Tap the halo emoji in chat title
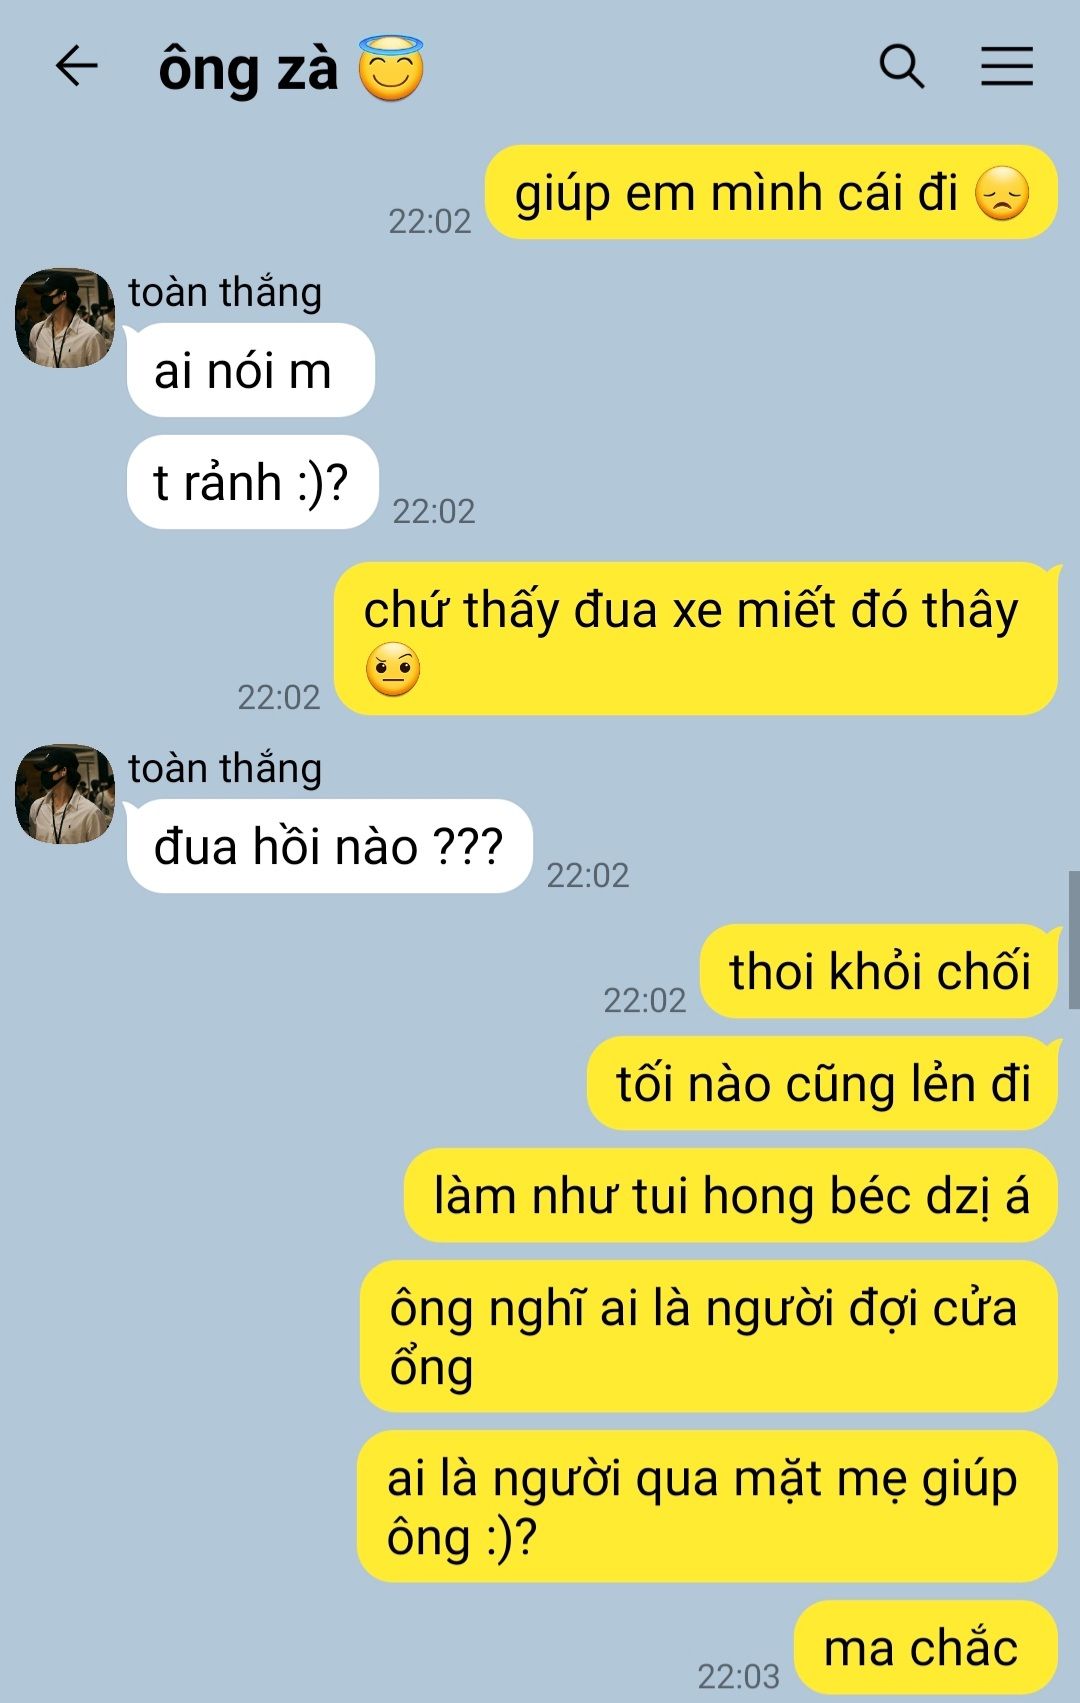1080x1703 pixels. pos(391,67)
